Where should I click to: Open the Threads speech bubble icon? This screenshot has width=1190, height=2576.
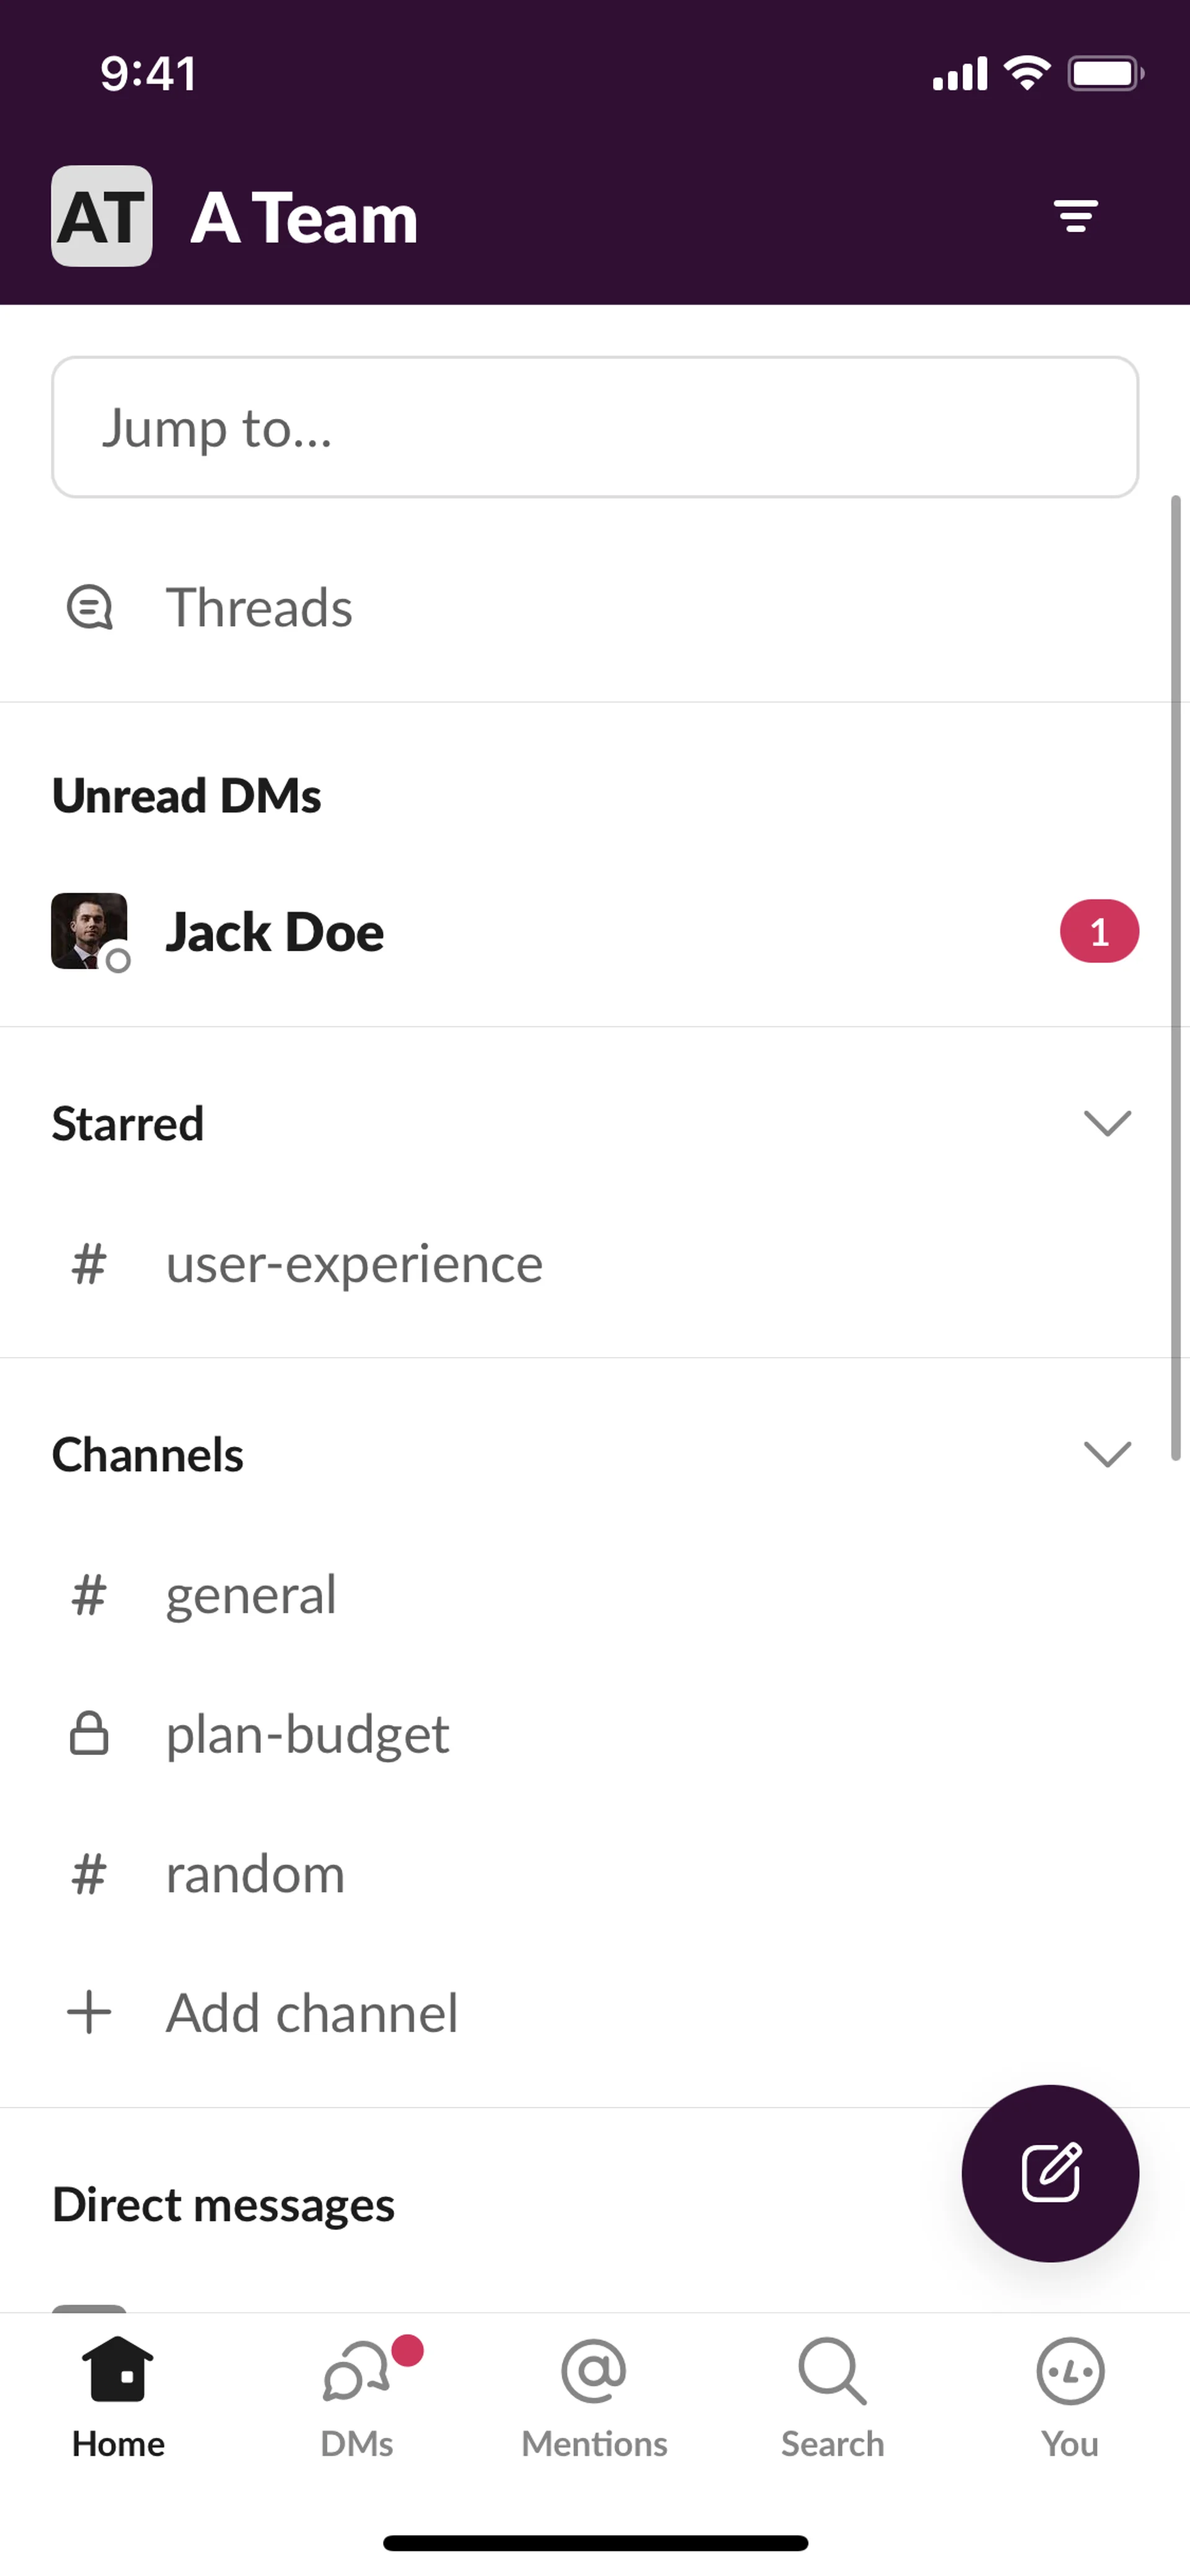pyautogui.click(x=89, y=607)
